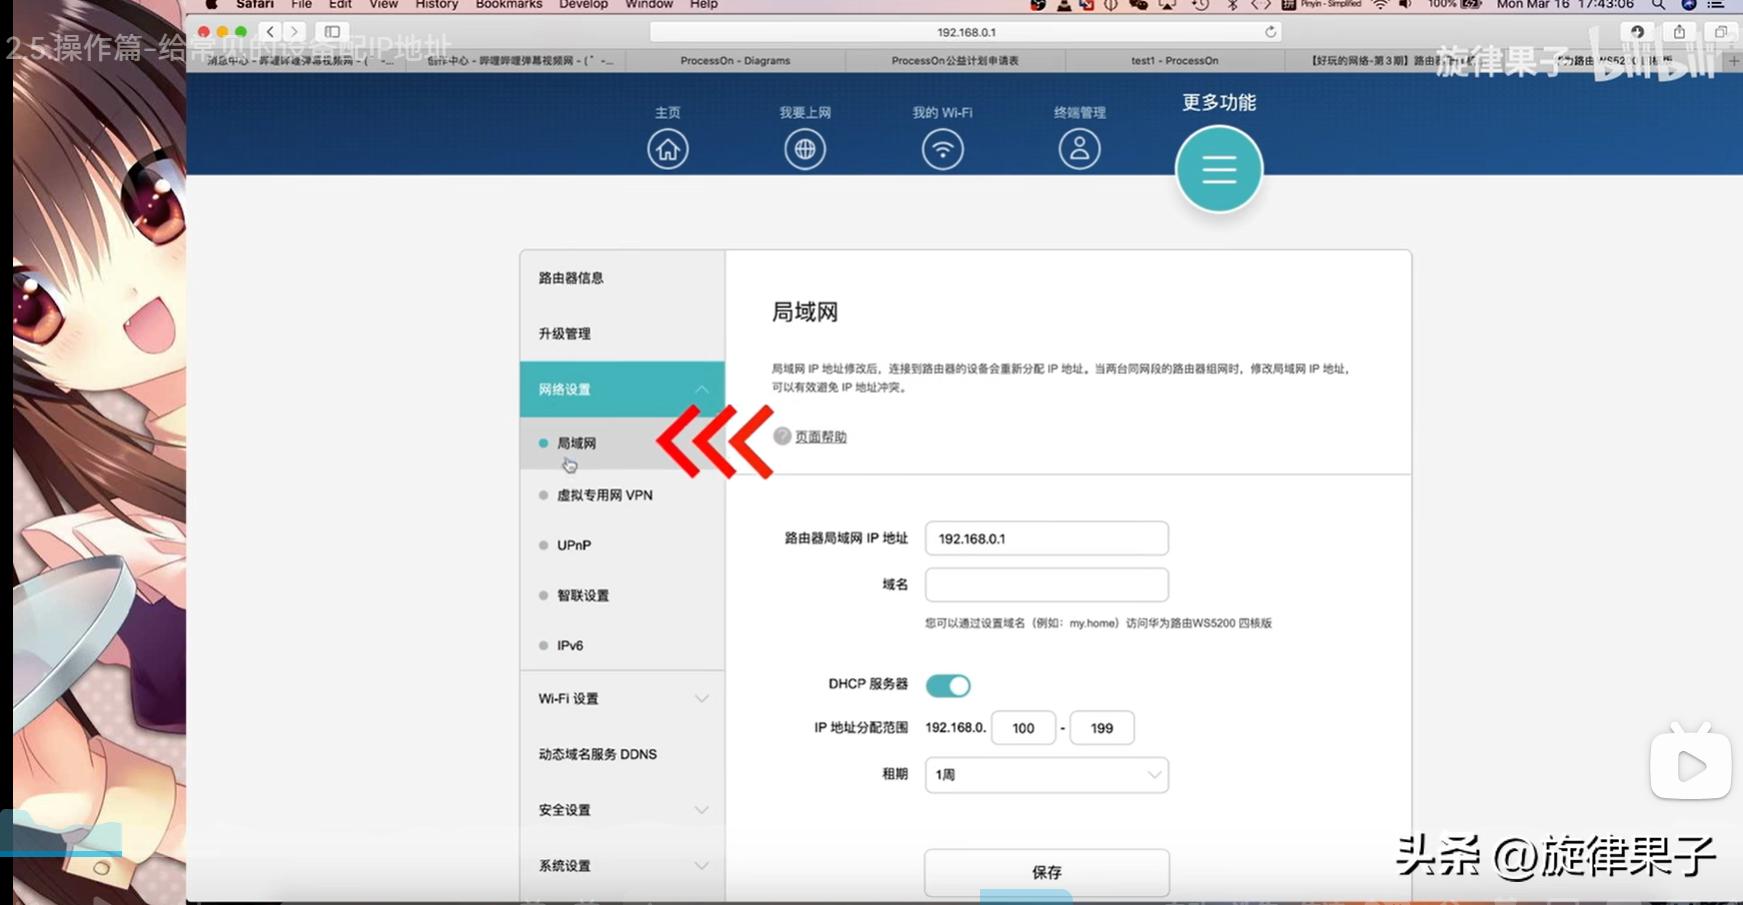Image resolution: width=1743 pixels, height=905 pixels.
Task: Reload the page using Safari's refresh icon
Action: pos(1270,32)
